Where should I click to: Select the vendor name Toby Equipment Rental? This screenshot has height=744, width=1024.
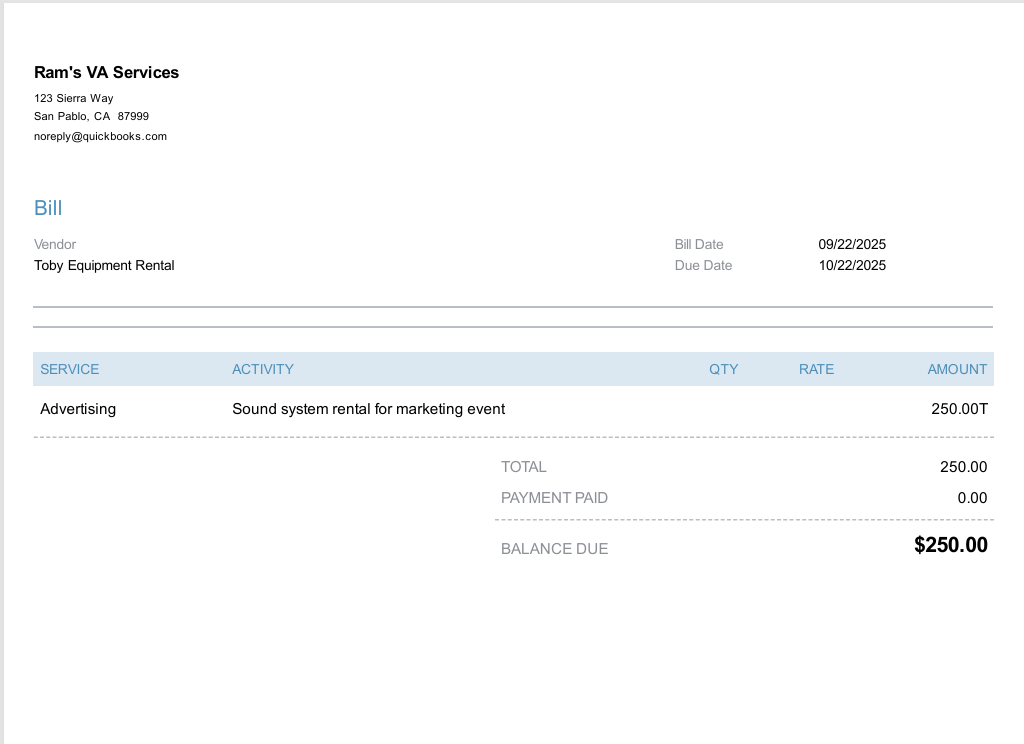[104, 265]
